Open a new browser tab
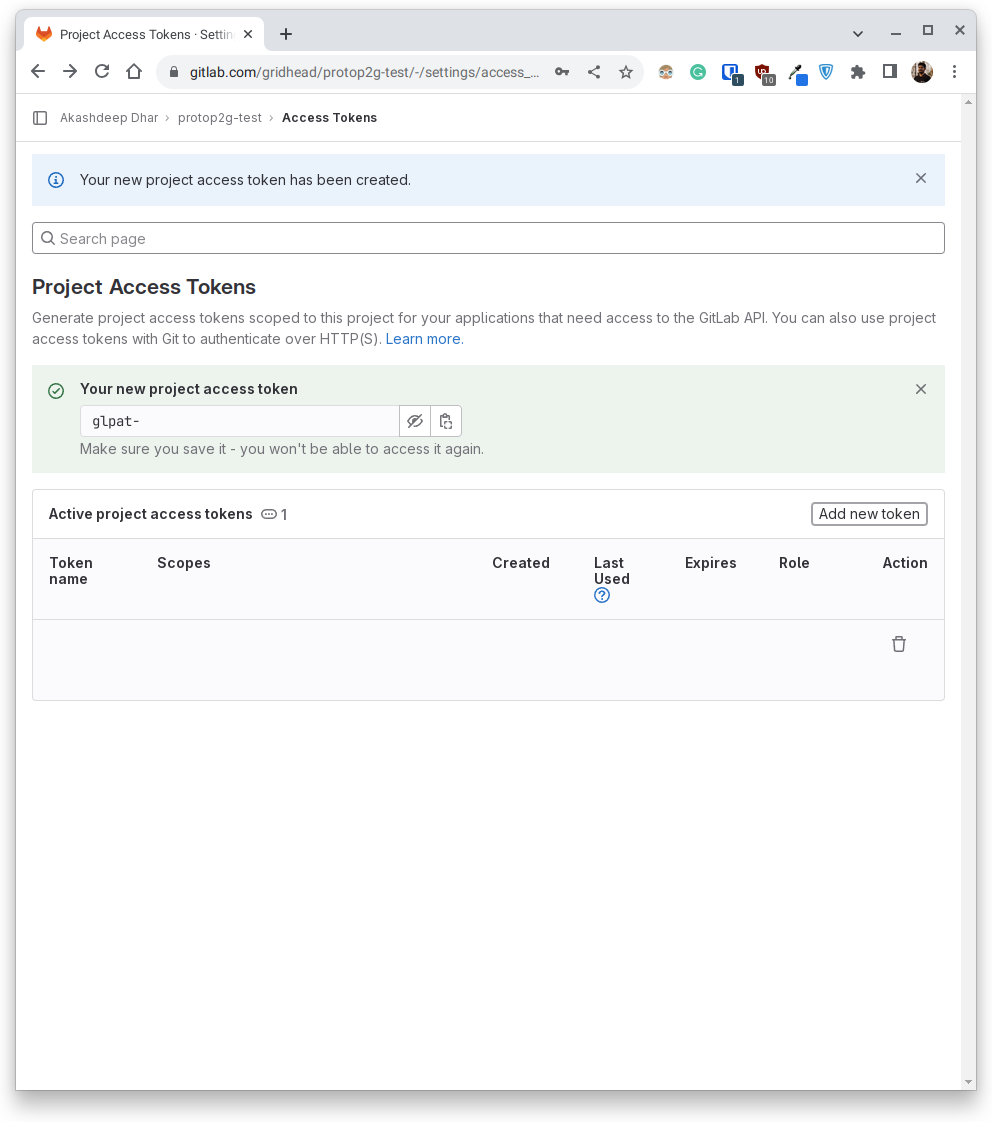992x1122 pixels. pyautogui.click(x=286, y=34)
